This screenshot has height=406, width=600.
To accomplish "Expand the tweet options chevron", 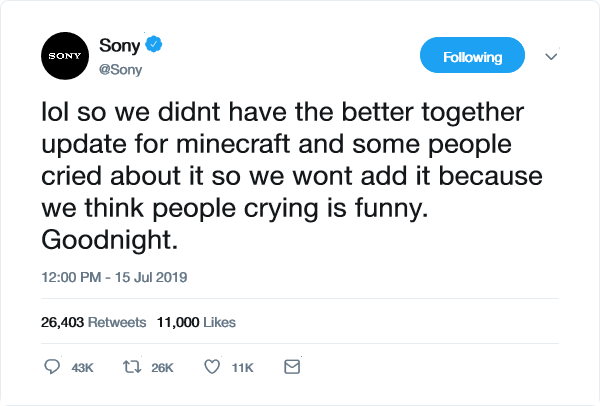I will (x=551, y=57).
